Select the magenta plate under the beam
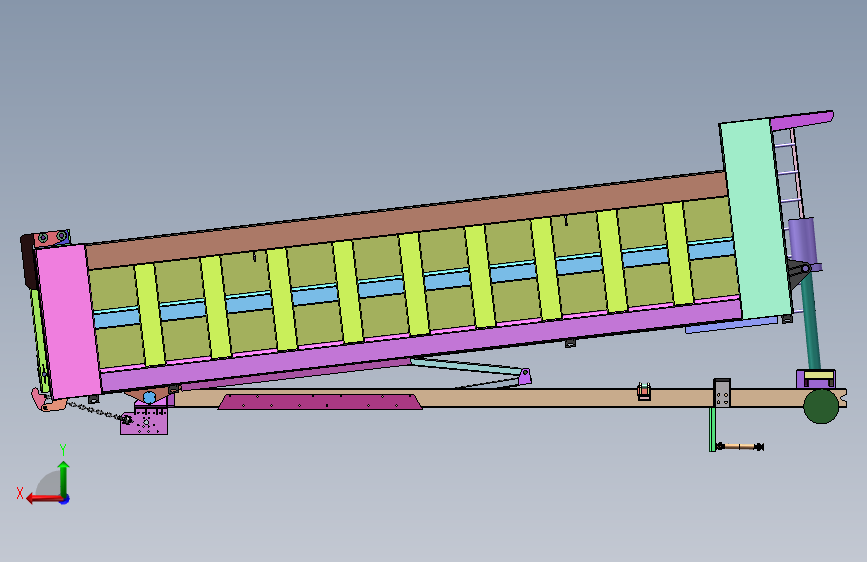Screen dimensions: 867x562 (320, 402)
